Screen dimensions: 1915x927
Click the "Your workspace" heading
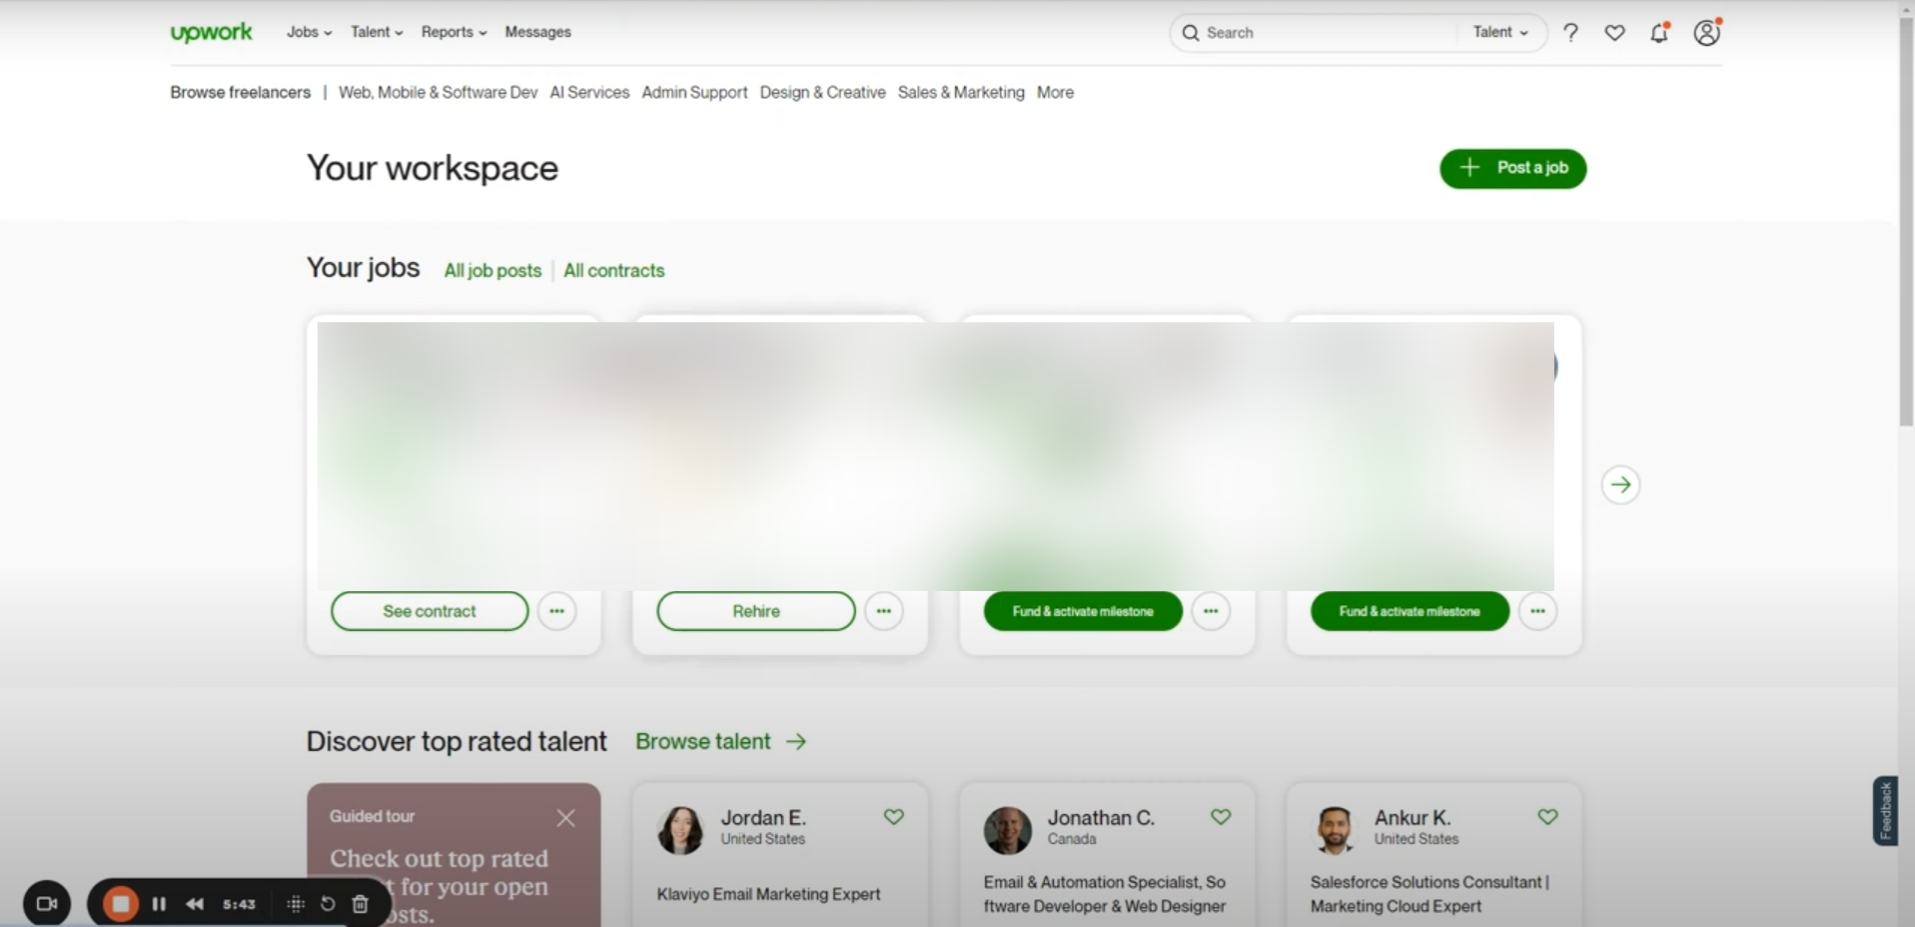[x=432, y=168]
